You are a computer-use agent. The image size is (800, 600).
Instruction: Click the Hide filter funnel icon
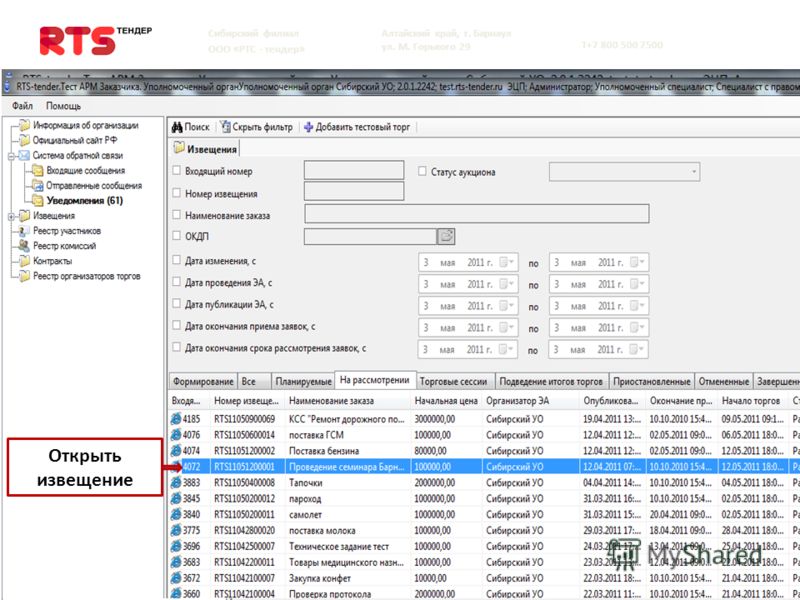[x=225, y=127]
